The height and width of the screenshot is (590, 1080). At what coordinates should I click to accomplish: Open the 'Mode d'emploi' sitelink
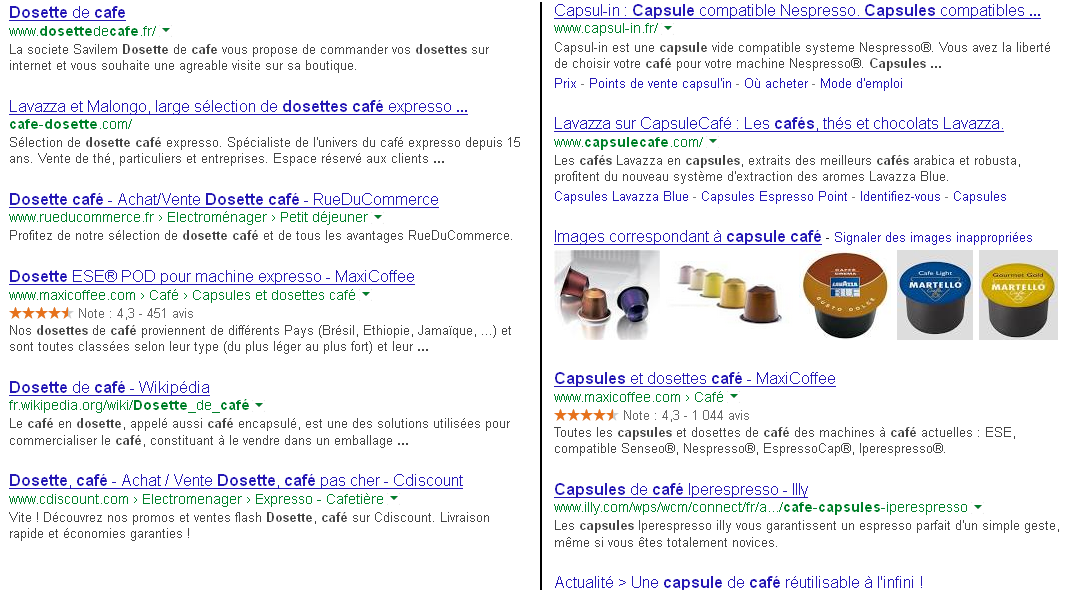861,83
